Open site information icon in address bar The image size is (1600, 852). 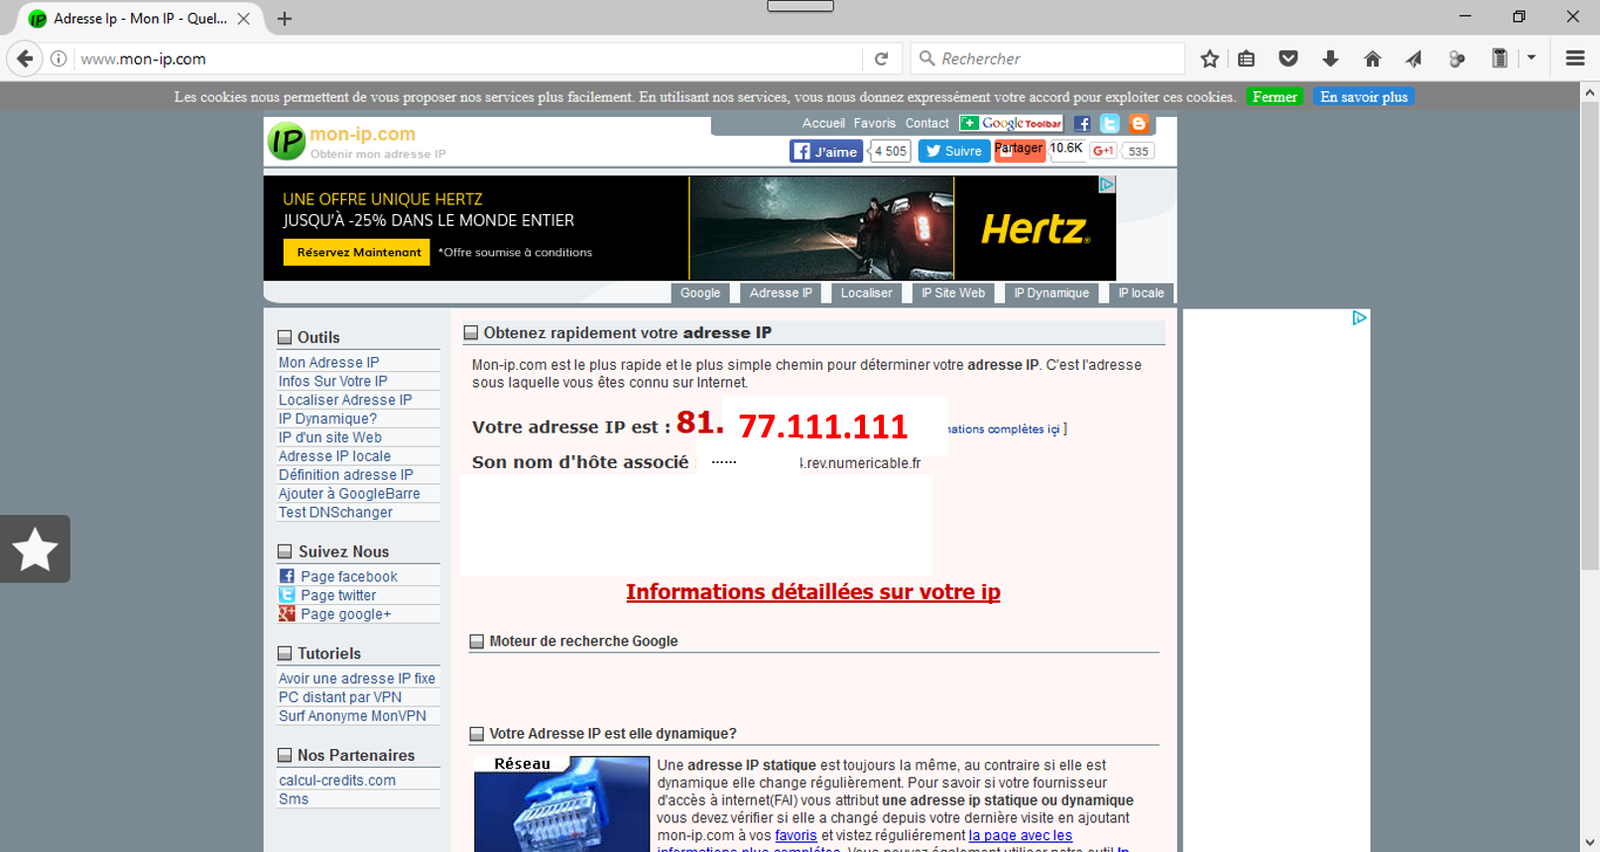coord(59,59)
